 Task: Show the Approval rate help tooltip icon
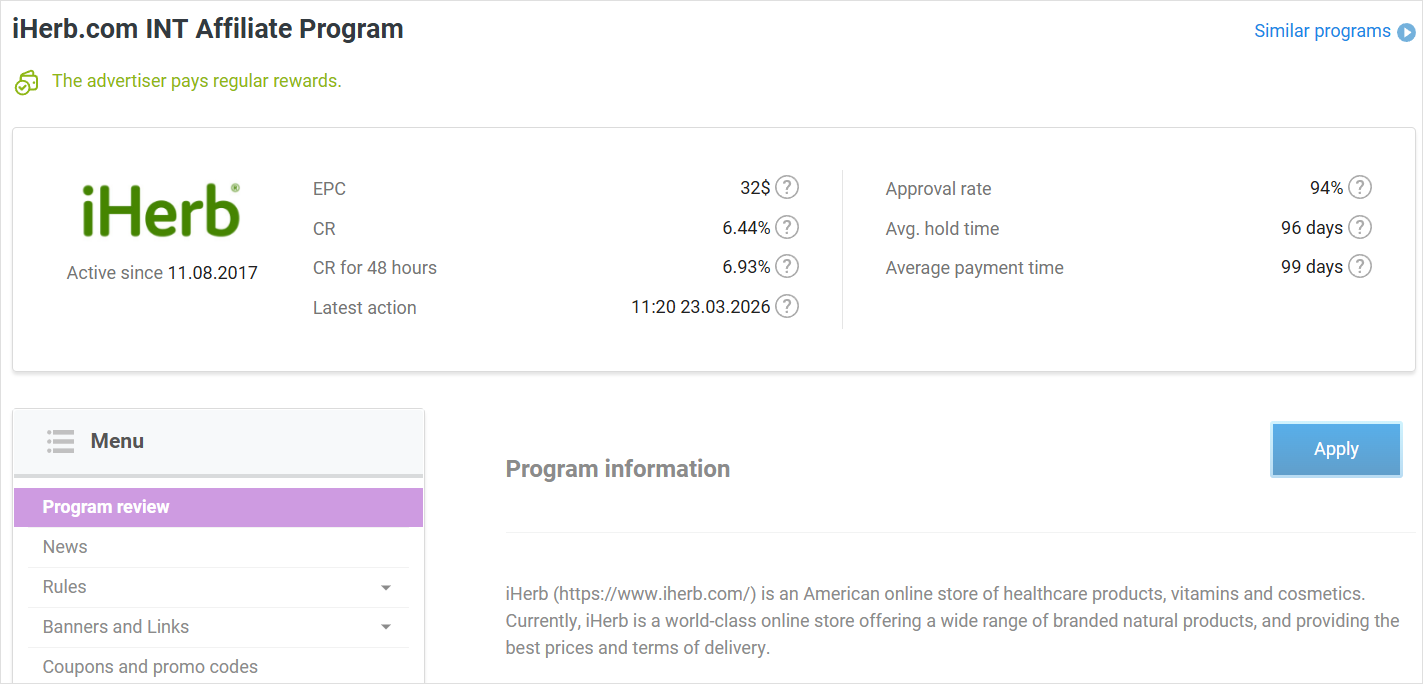click(1359, 188)
